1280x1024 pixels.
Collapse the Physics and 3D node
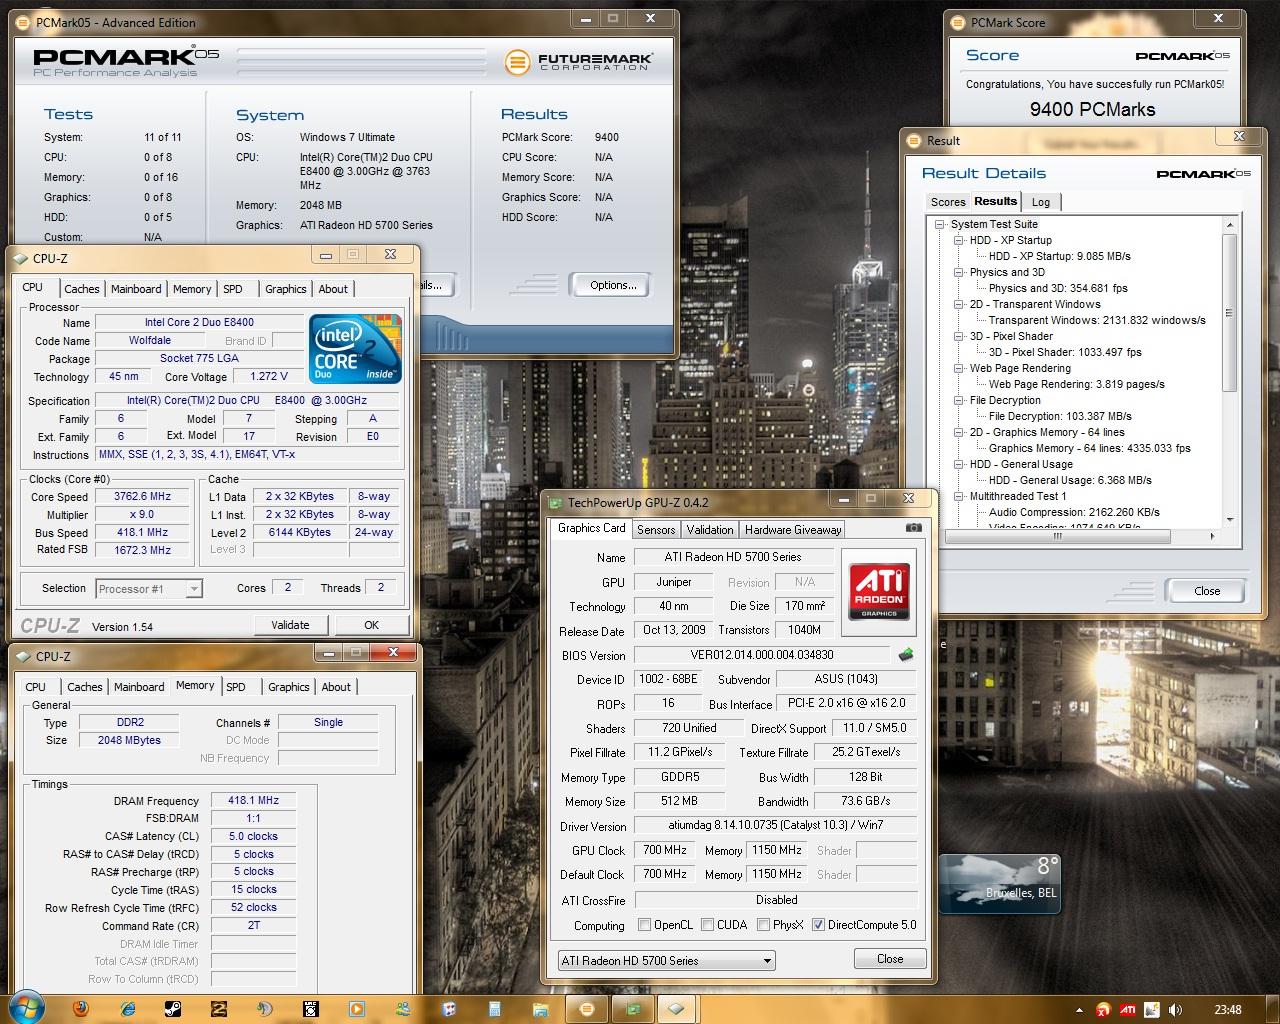click(x=958, y=273)
